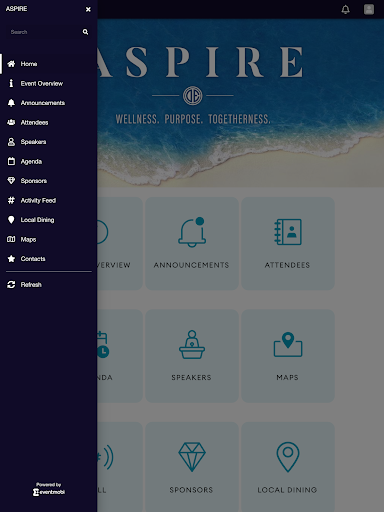Open notifications bell in top bar
The image size is (384, 512).
[x=346, y=9]
